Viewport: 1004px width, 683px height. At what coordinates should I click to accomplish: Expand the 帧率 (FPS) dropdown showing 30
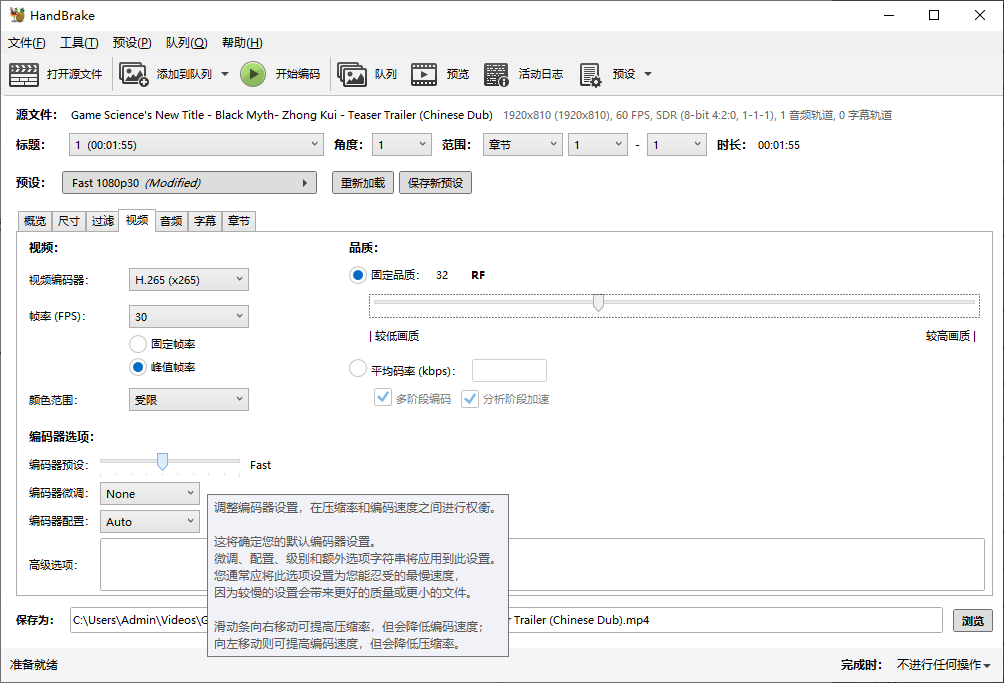click(x=188, y=317)
